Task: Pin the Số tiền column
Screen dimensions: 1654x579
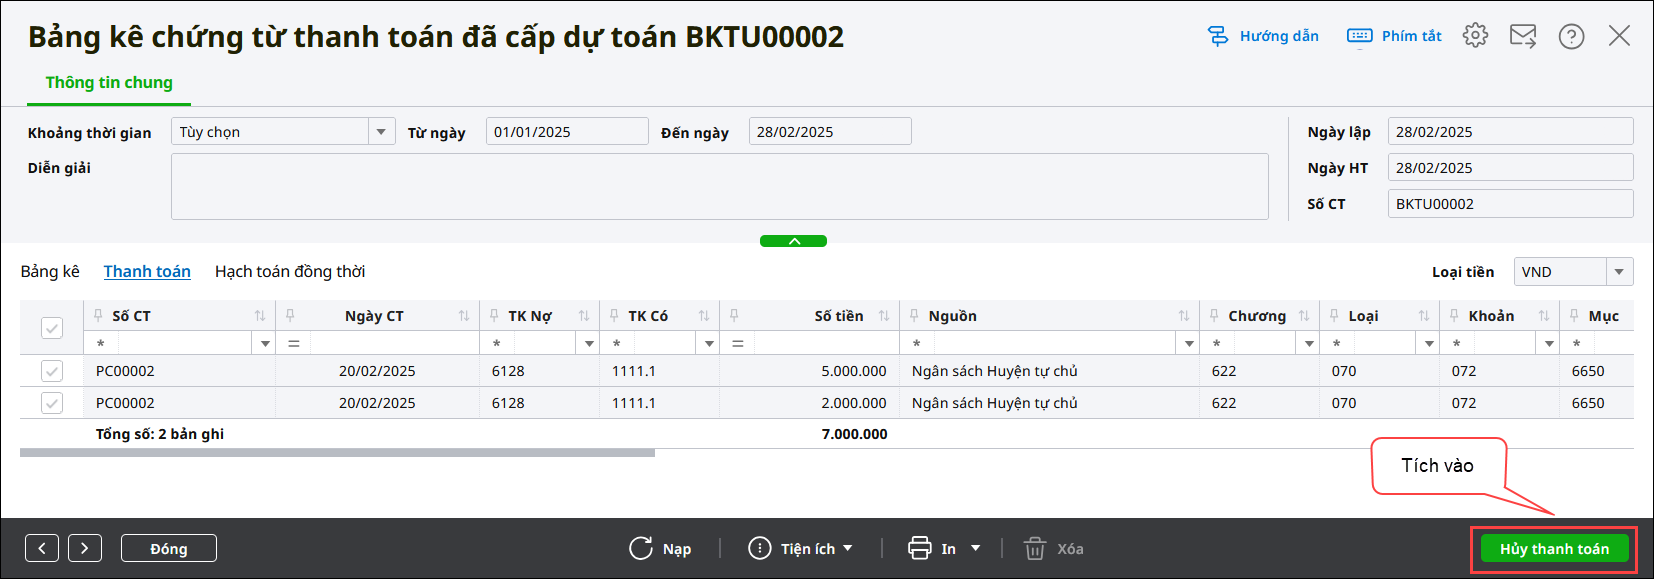Action: click(x=734, y=315)
